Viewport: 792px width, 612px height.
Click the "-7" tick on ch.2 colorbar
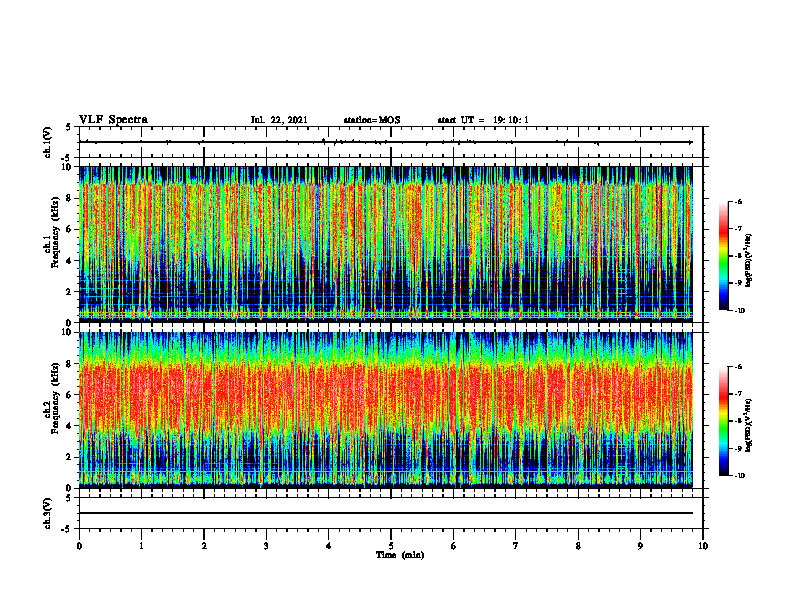tap(738, 394)
